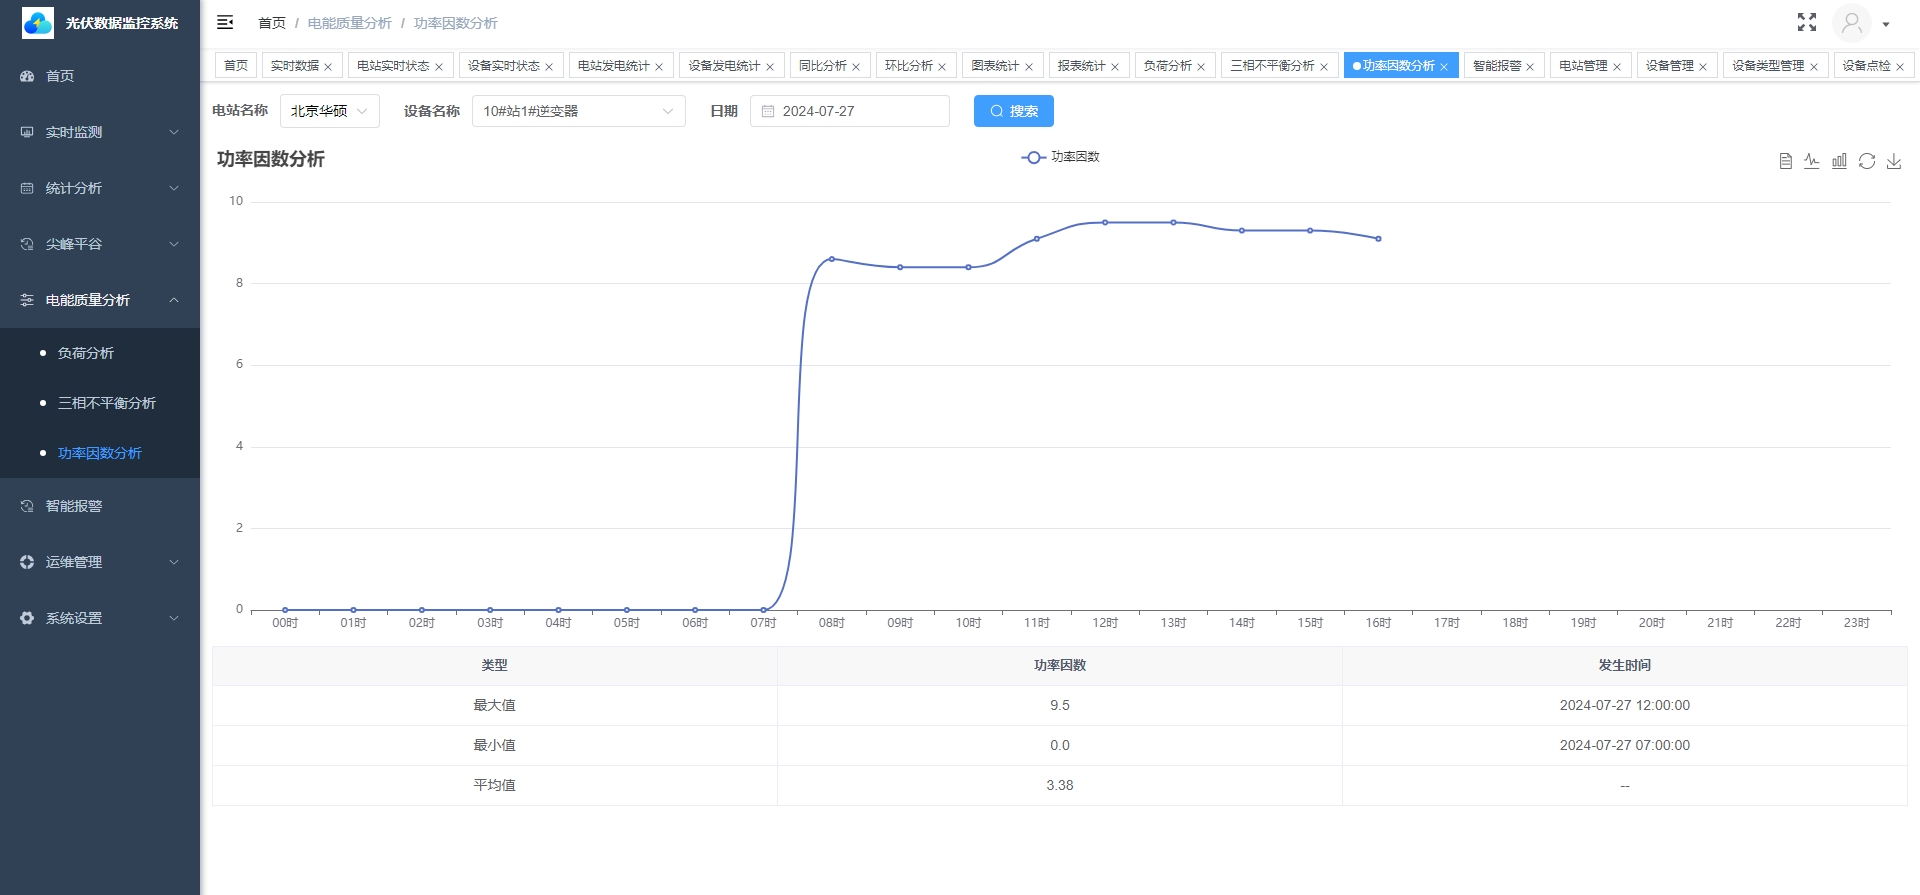Click chart data point at 08时
This screenshot has width=1920, height=895.
832,259
